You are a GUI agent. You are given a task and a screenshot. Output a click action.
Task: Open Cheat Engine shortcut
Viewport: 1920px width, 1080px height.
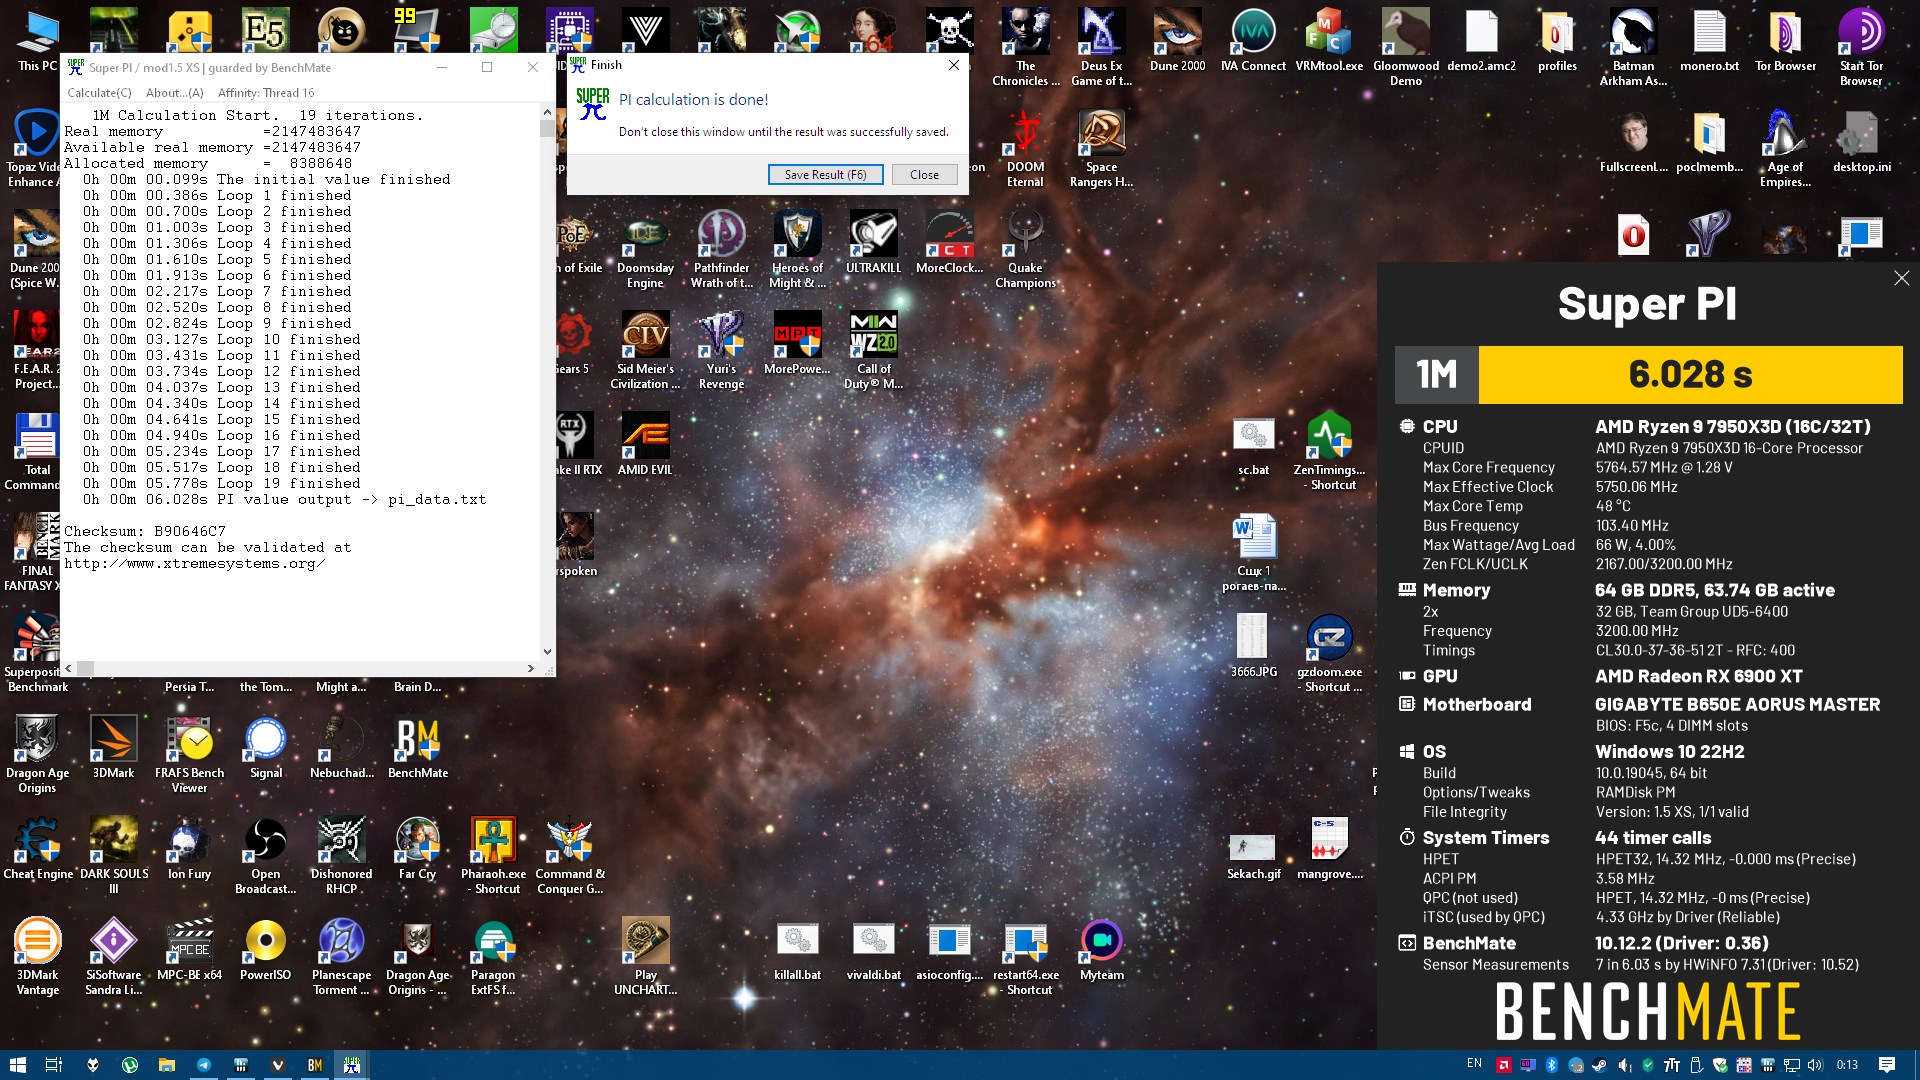38,849
